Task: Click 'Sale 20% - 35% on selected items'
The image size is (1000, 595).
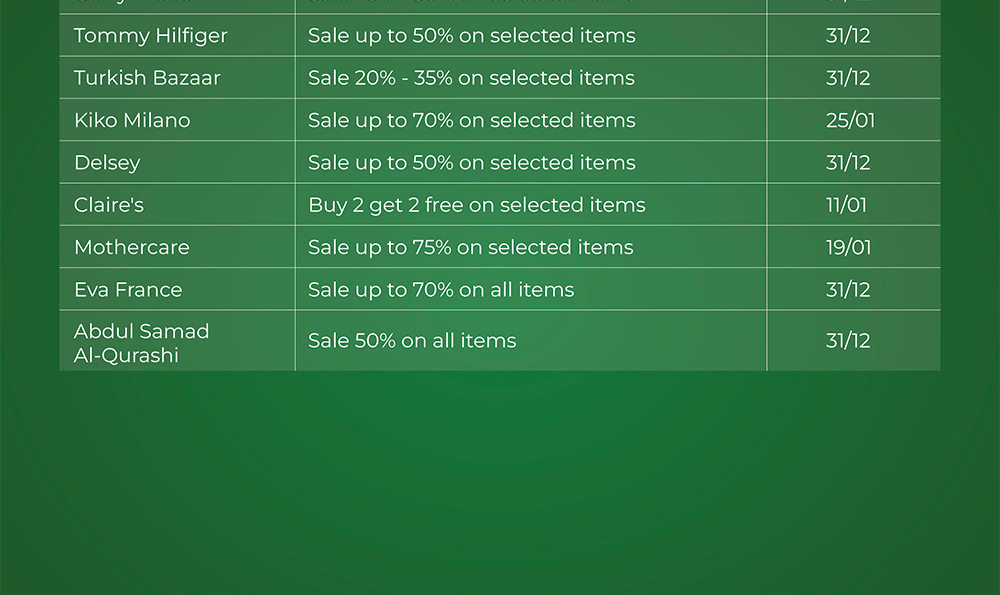Action: (x=471, y=78)
